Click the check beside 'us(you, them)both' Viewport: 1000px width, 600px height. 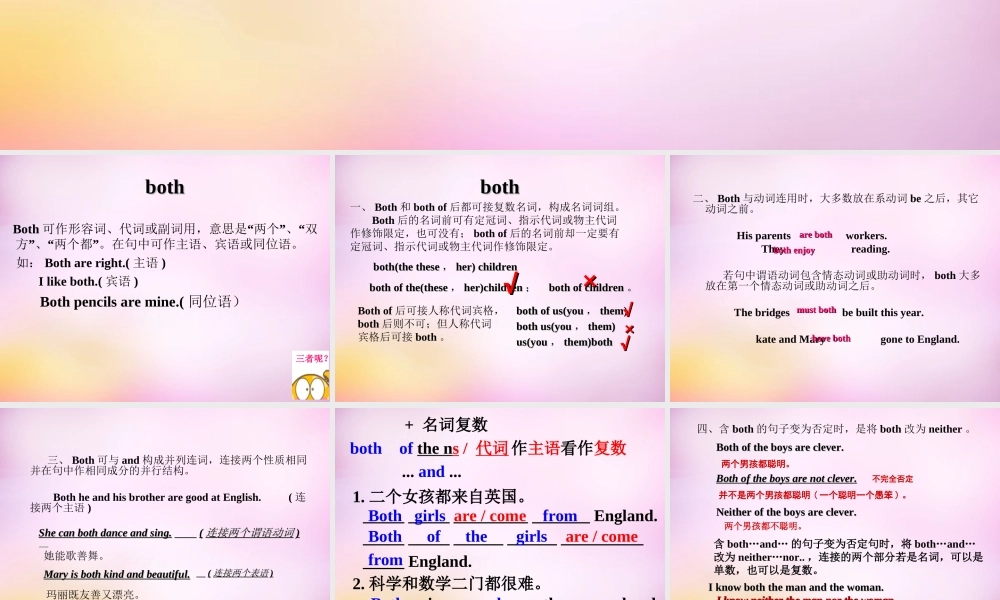(626, 342)
